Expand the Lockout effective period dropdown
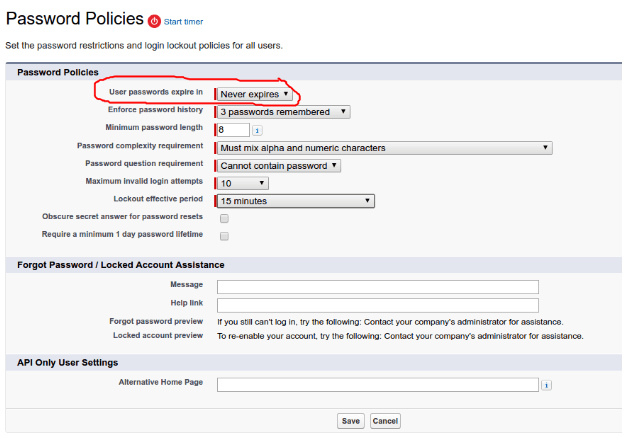Viewport: 628px width, 438px height. 296,201
